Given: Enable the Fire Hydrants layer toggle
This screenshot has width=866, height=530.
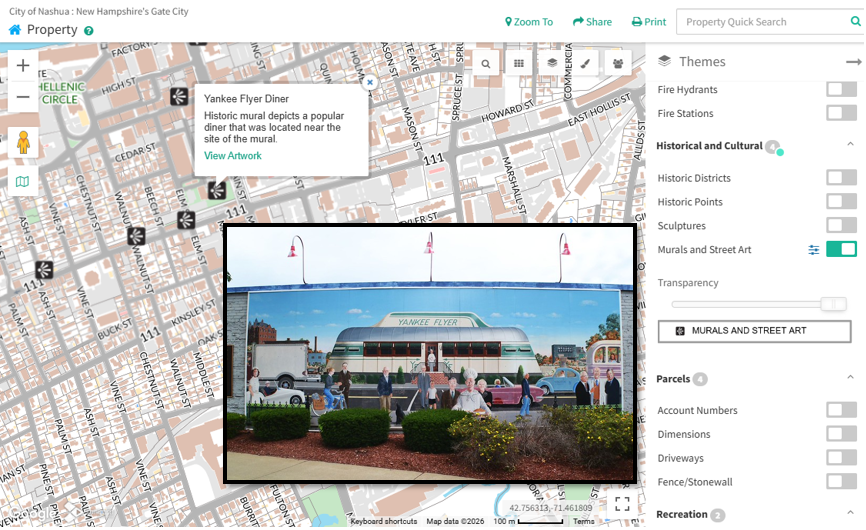Looking at the screenshot, I should (842, 89).
